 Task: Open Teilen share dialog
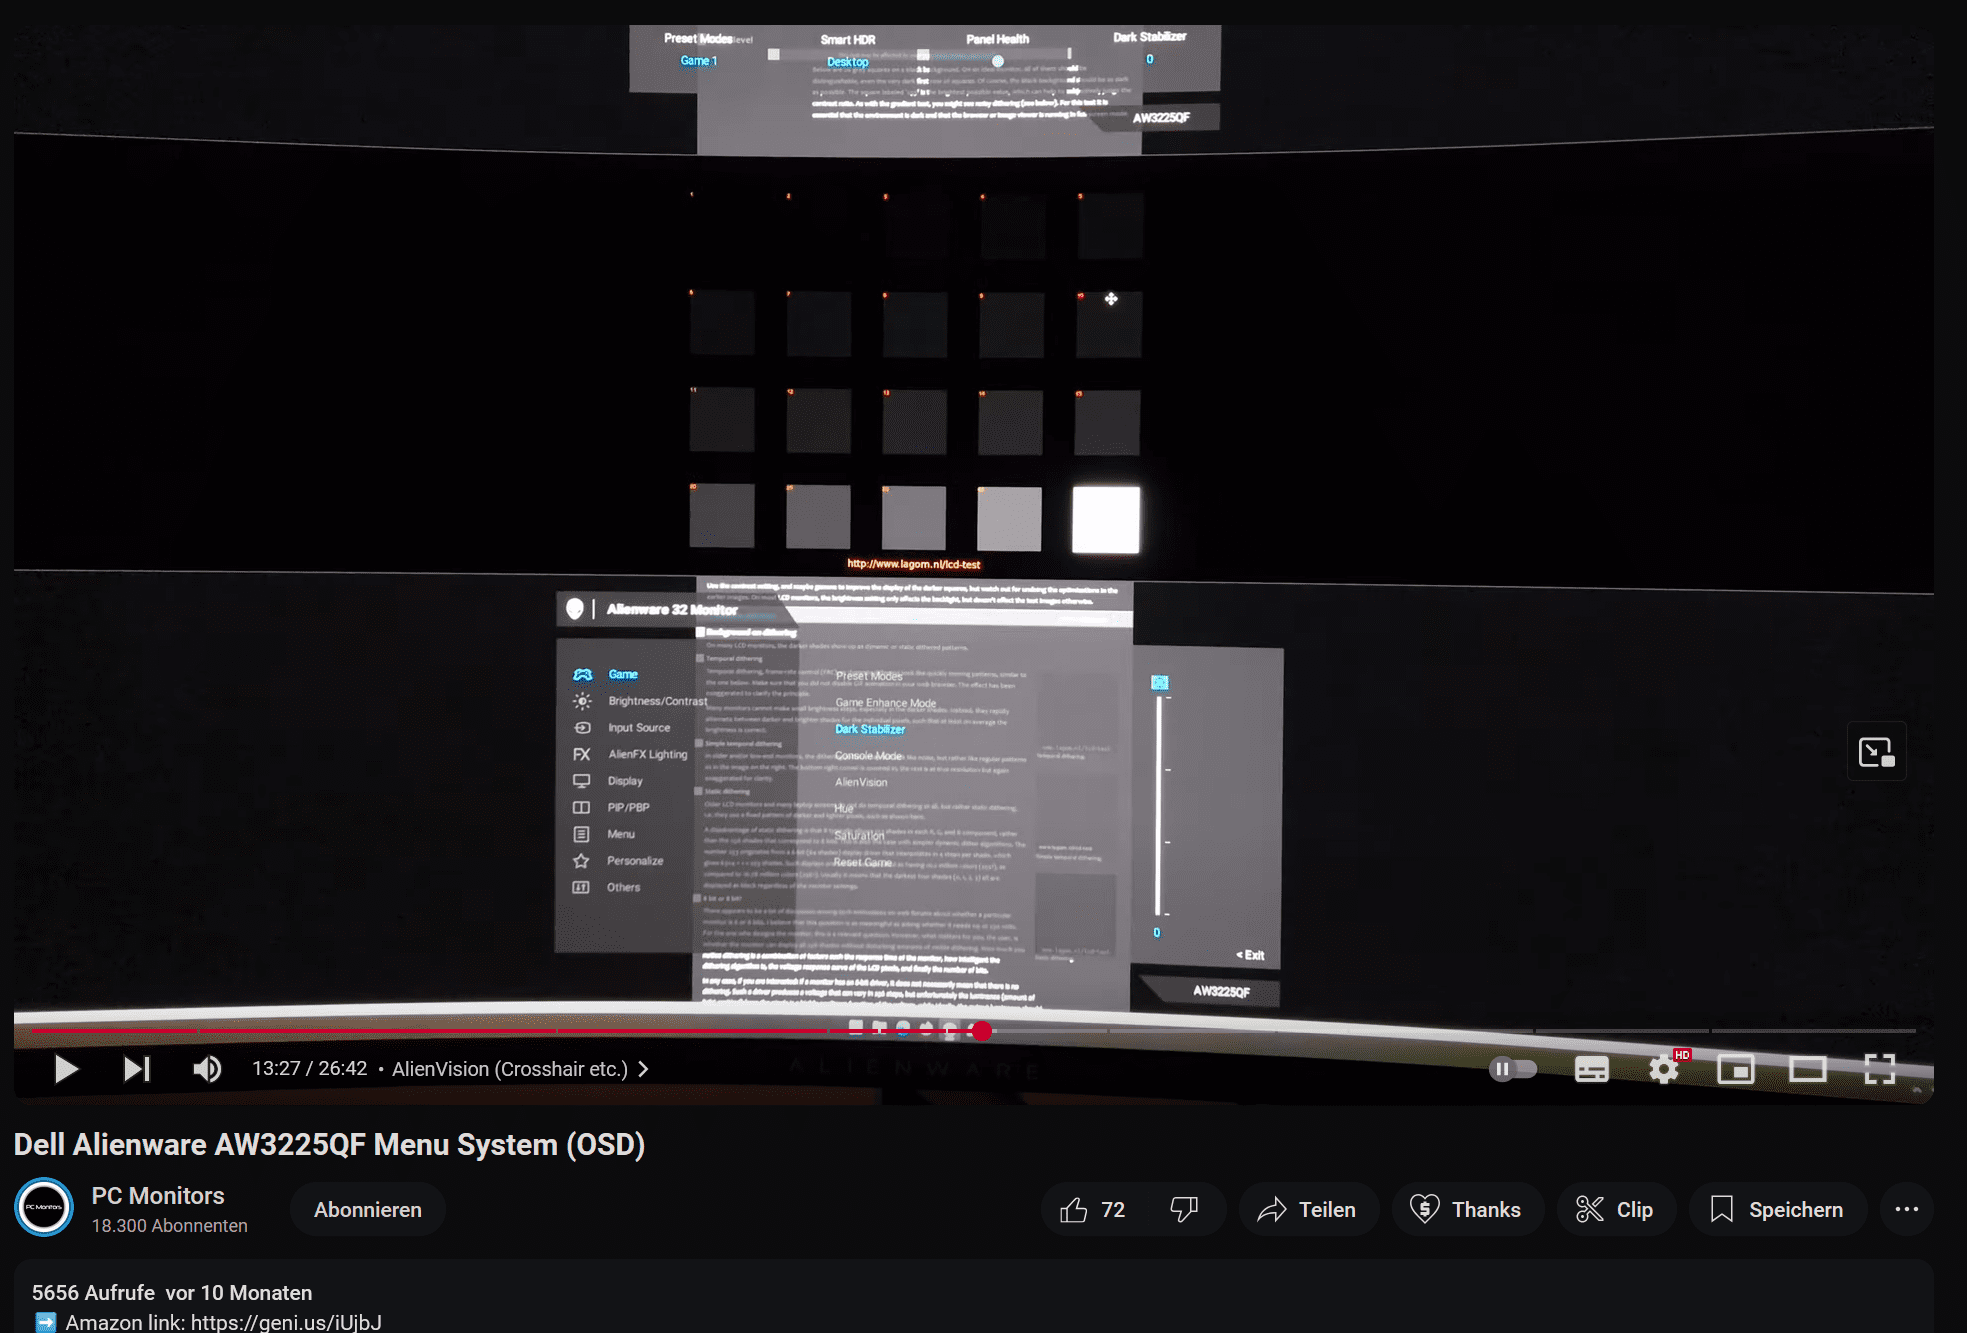click(1308, 1210)
